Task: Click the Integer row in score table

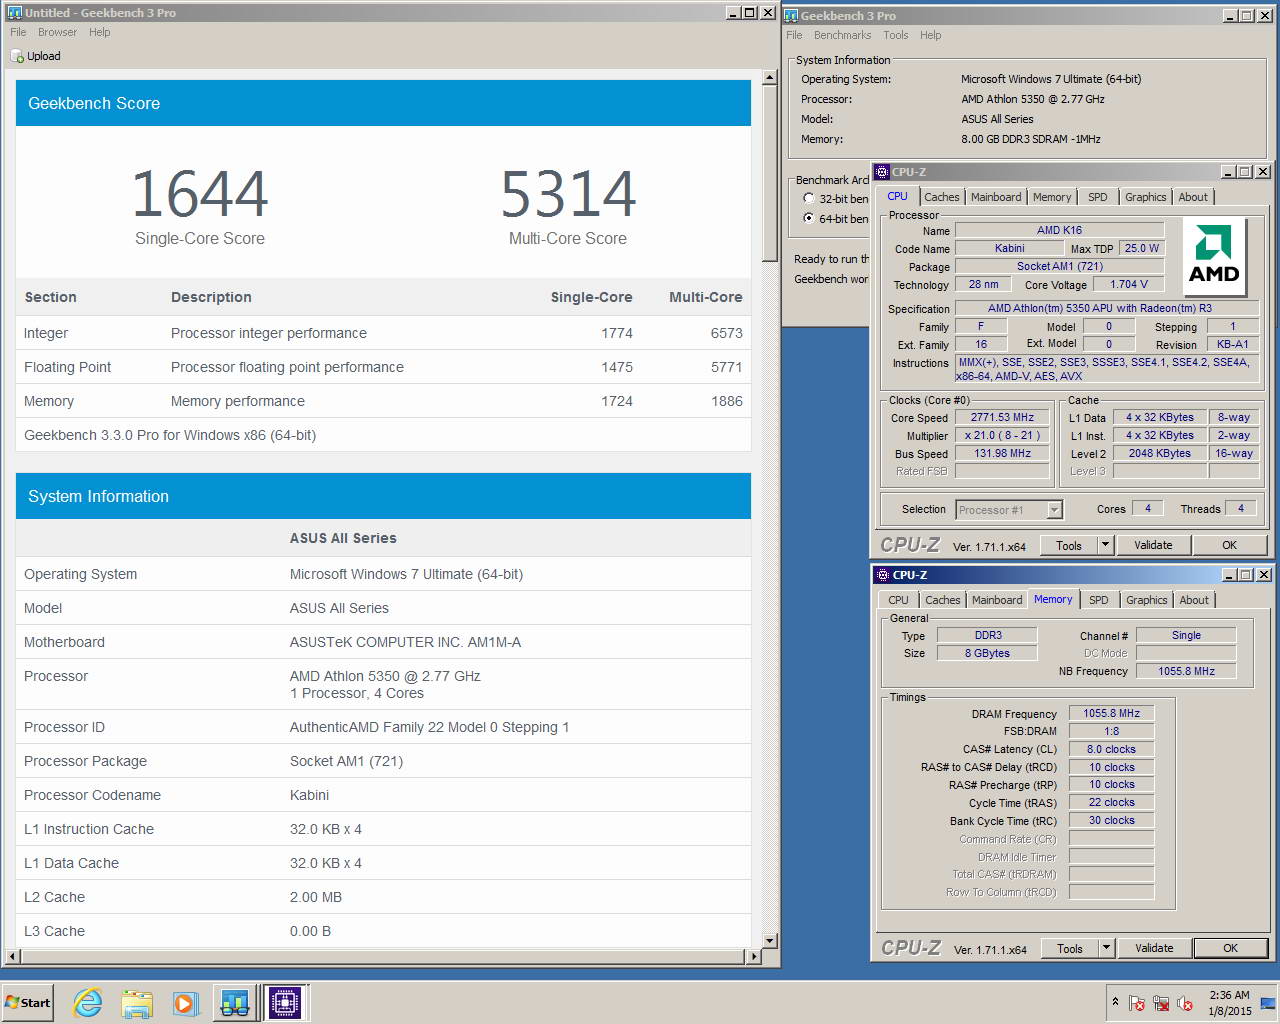Action: pos(383,333)
